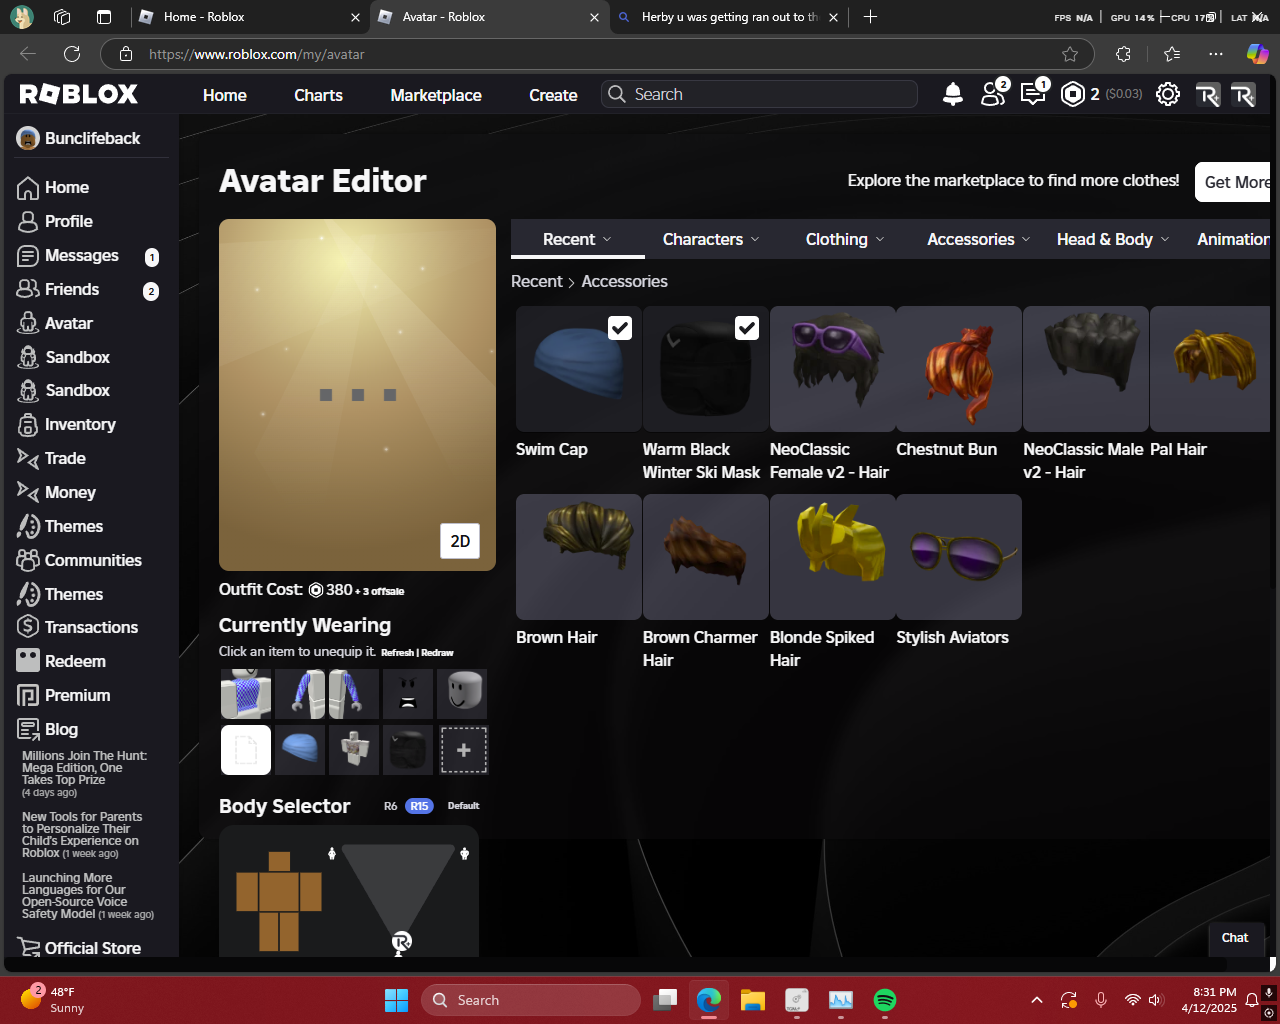The image size is (1280, 1024).
Task: Click the Home icon in sidebar
Action: pos(28,188)
